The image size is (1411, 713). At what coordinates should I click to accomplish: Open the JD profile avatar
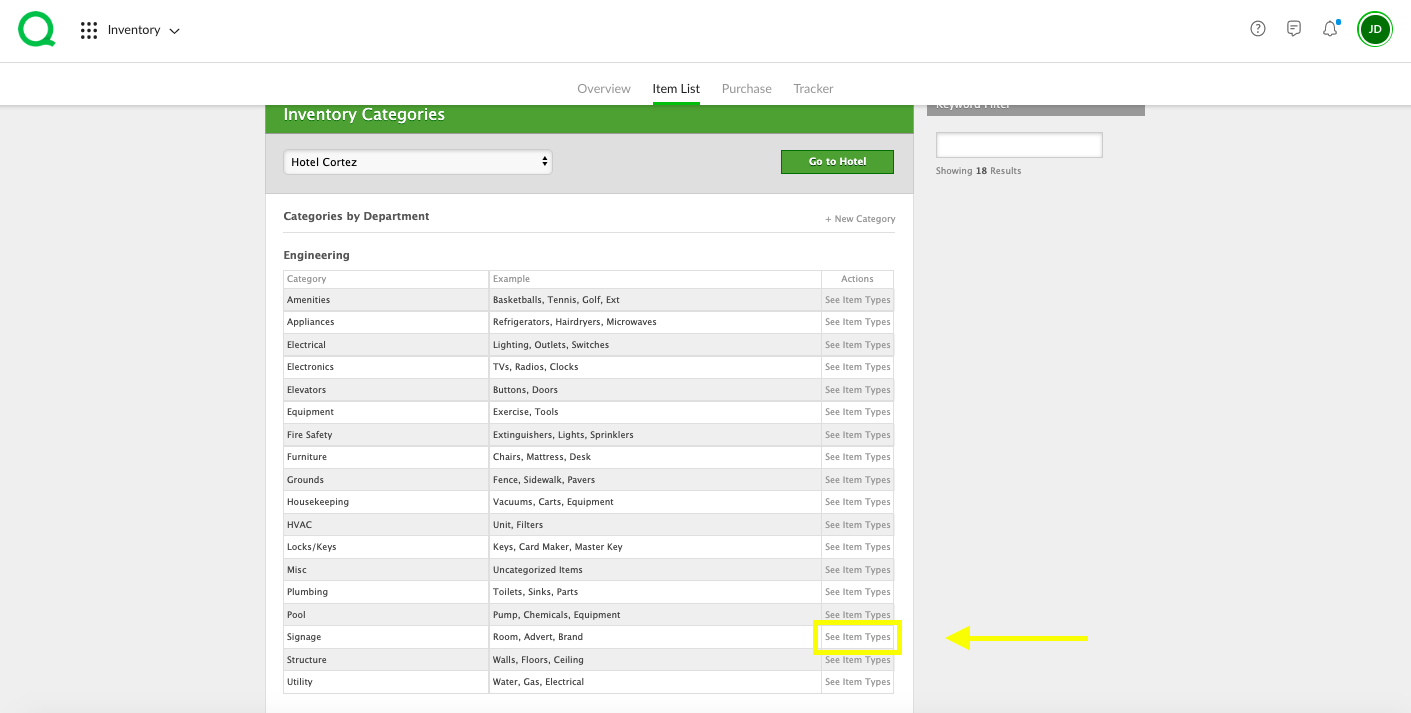pos(1375,29)
